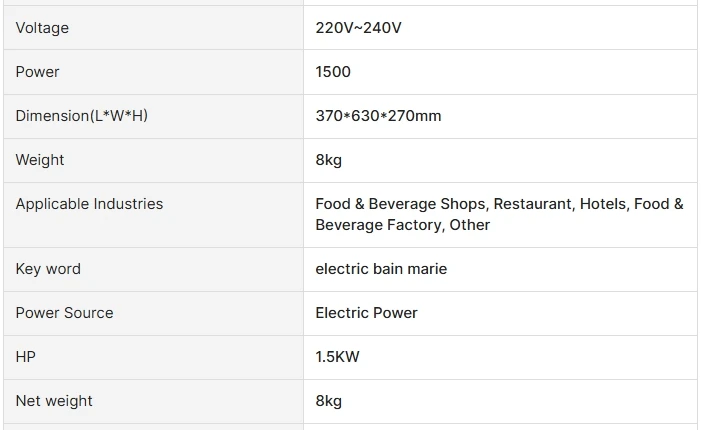Click the Net weight label cell

click(x=54, y=401)
